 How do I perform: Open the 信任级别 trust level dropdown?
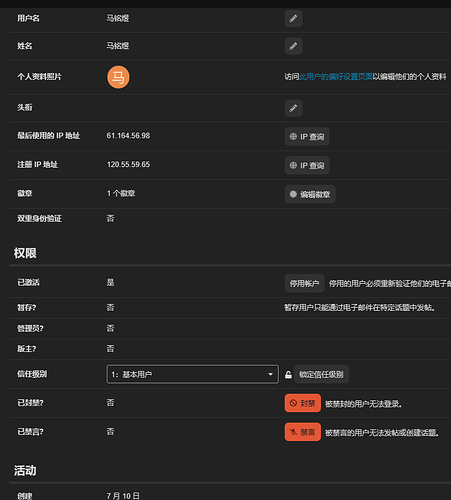click(x=193, y=374)
